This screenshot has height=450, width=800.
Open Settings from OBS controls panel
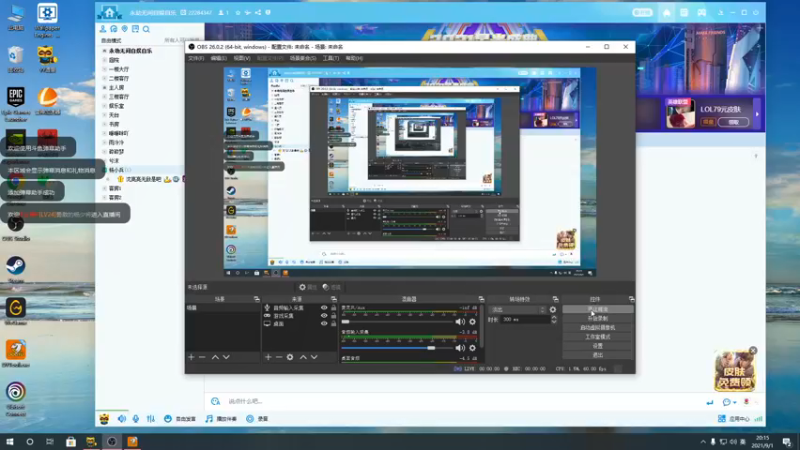pos(597,346)
